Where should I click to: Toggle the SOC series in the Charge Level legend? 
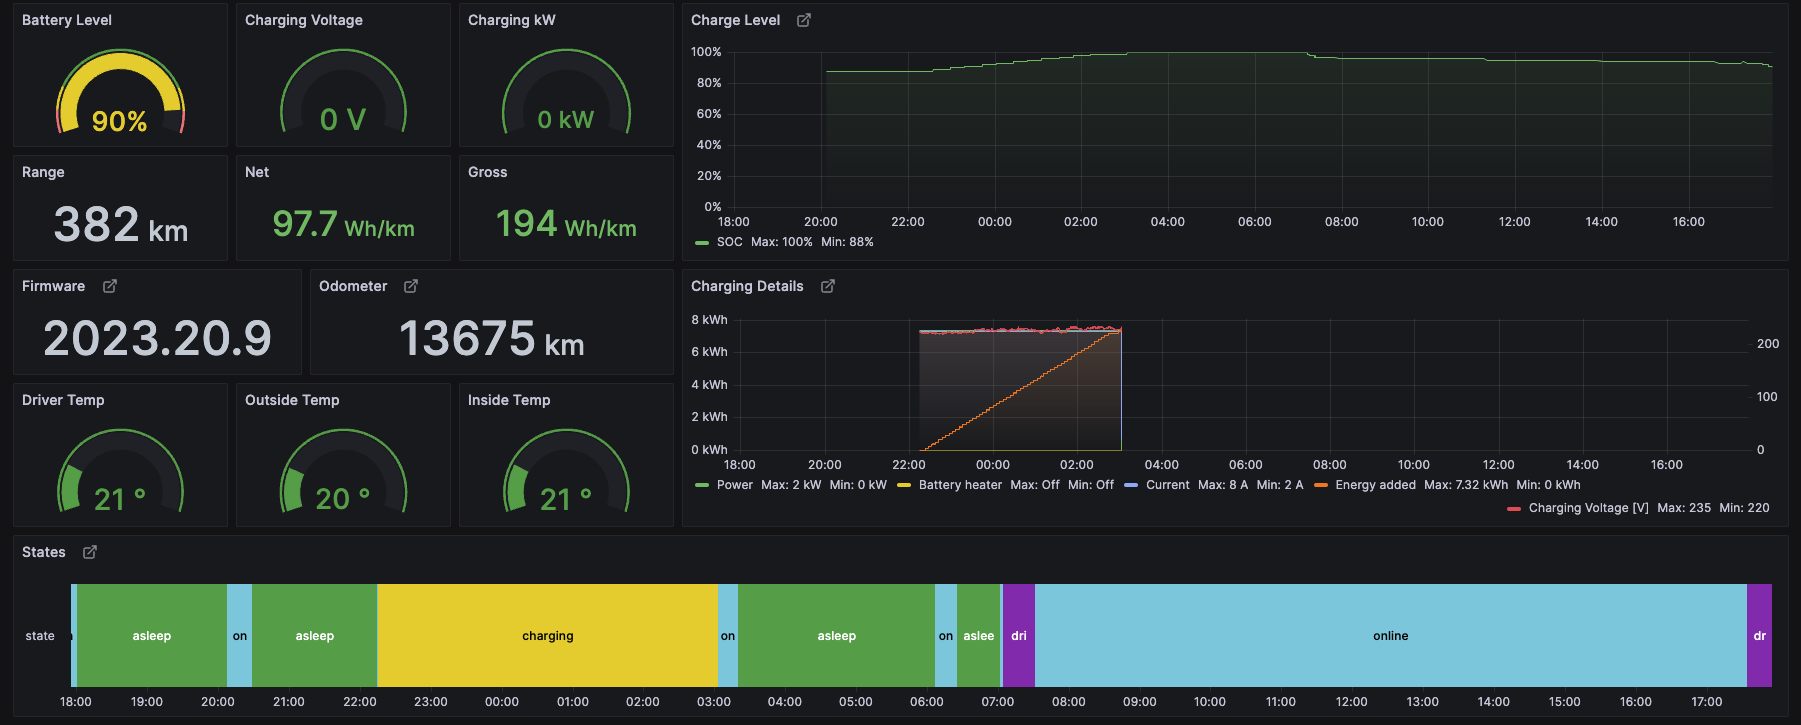730,242
